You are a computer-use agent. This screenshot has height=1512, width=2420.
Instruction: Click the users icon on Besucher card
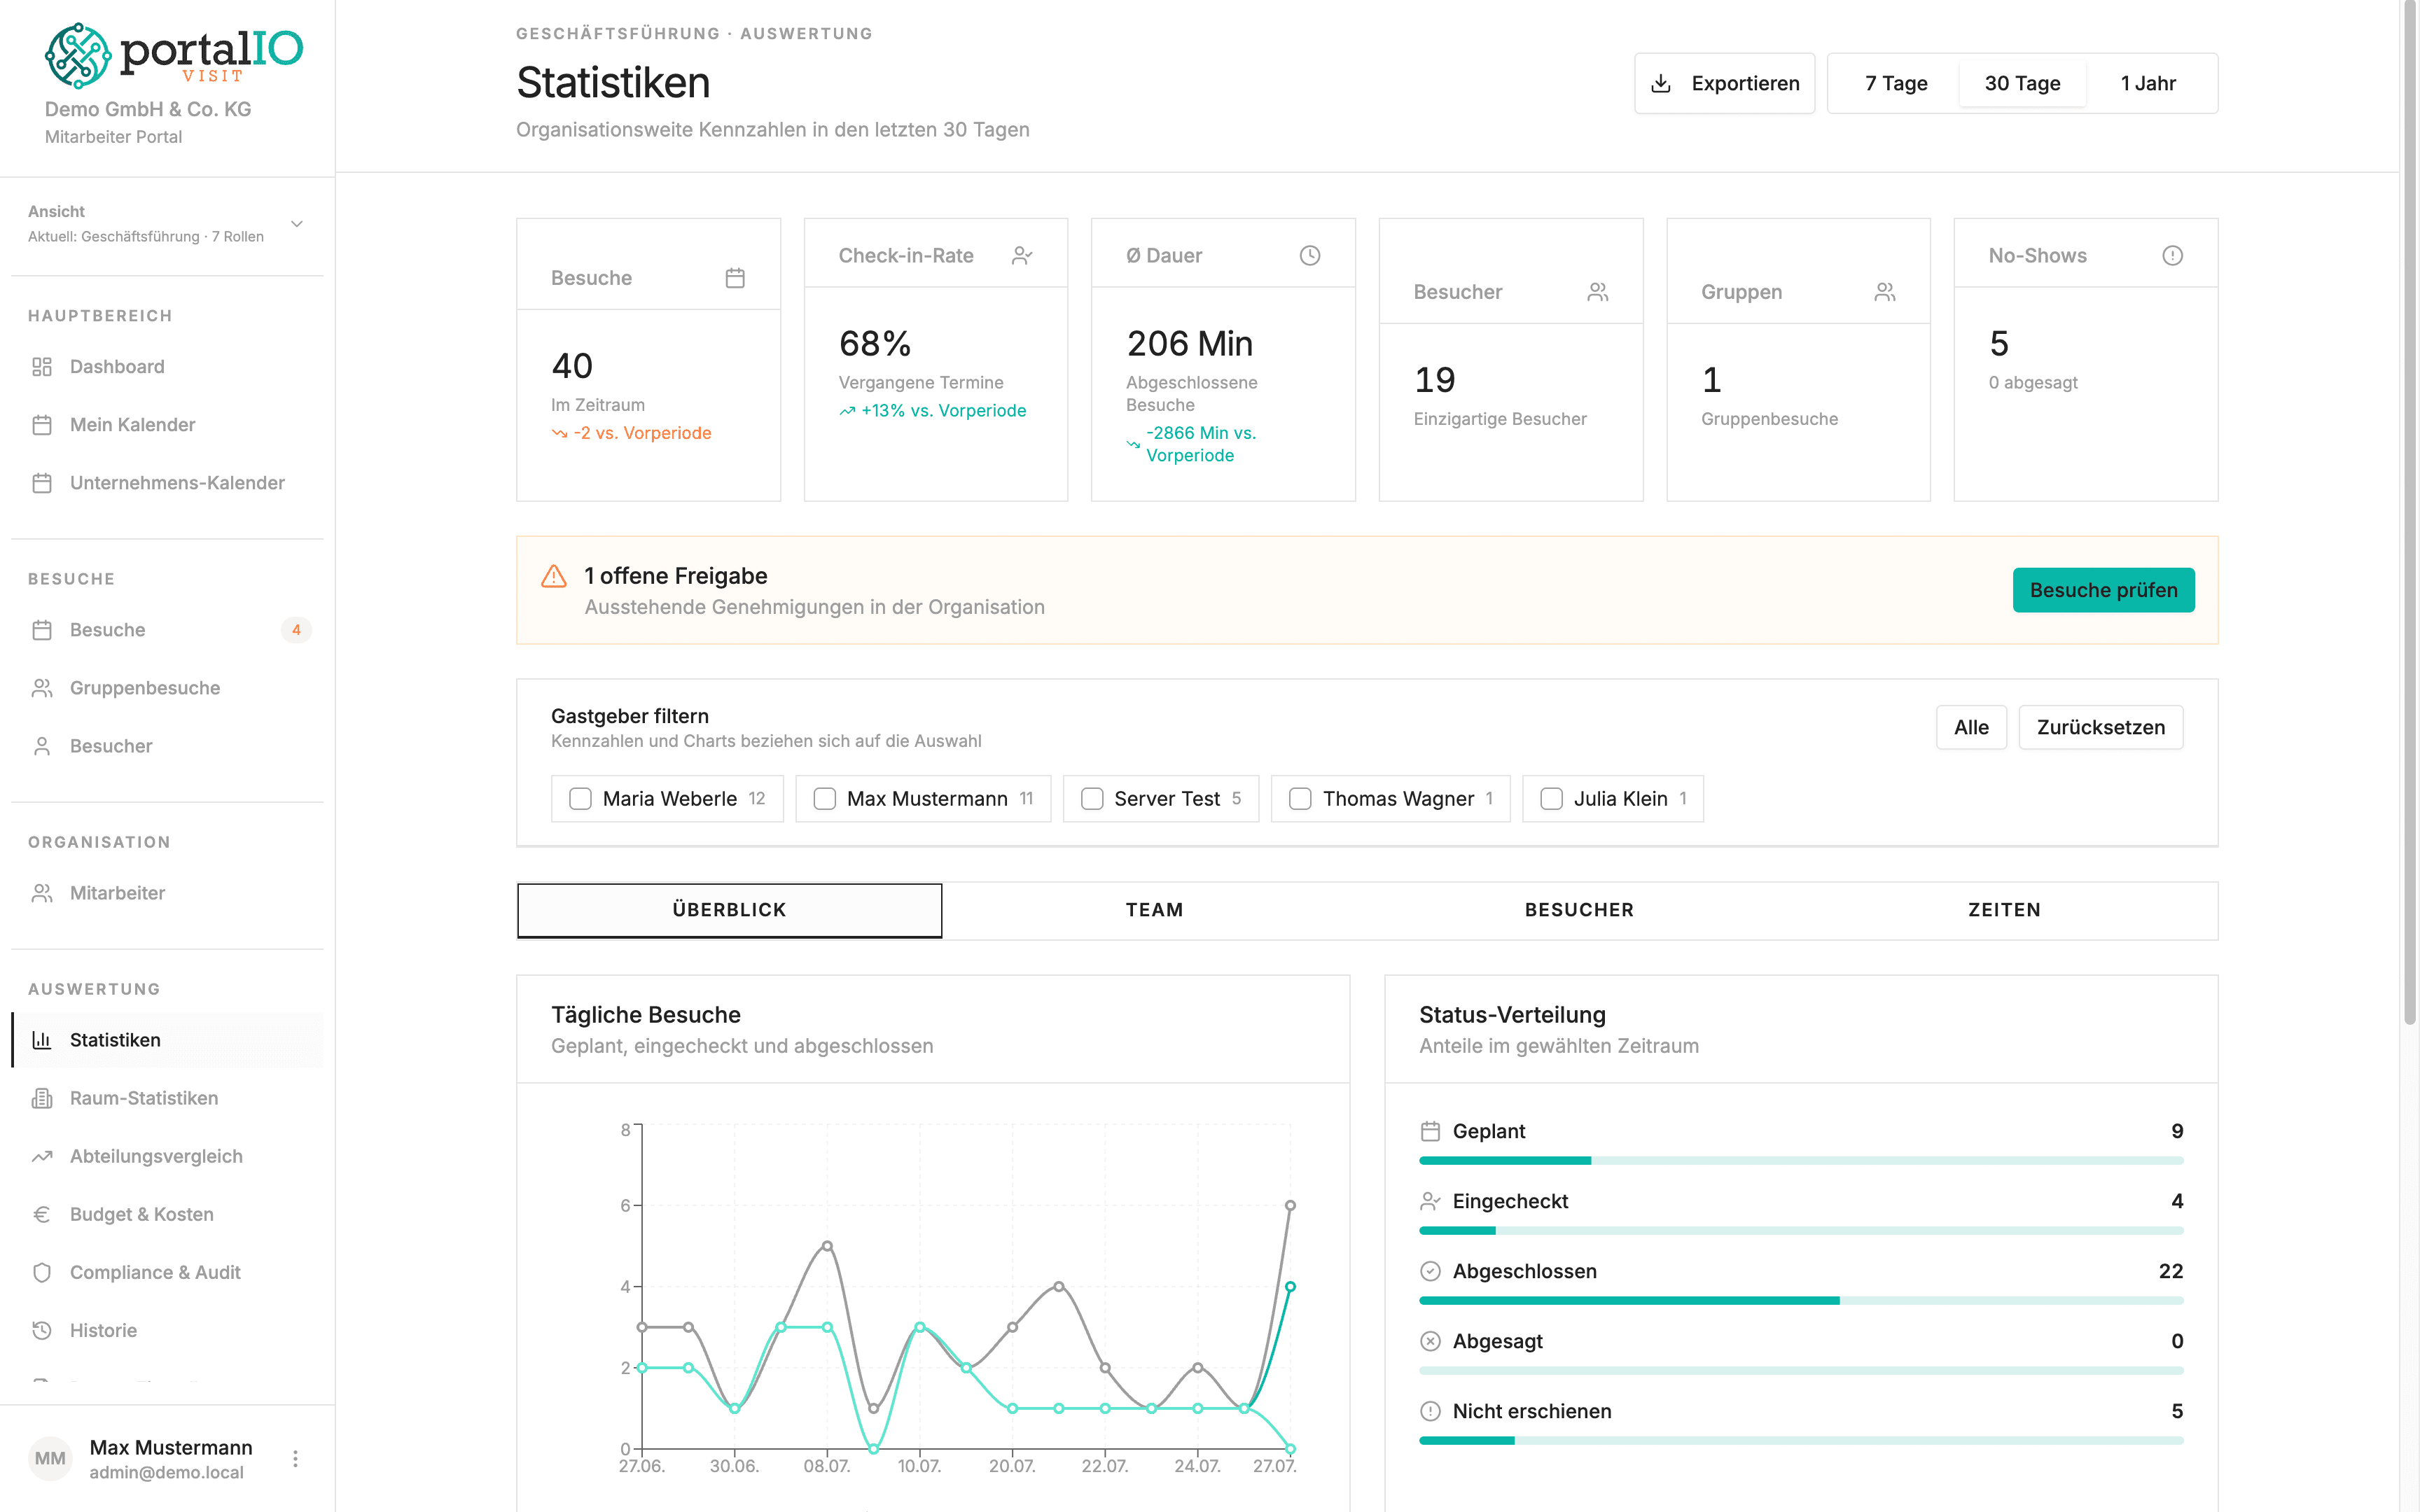(x=1598, y=292)
